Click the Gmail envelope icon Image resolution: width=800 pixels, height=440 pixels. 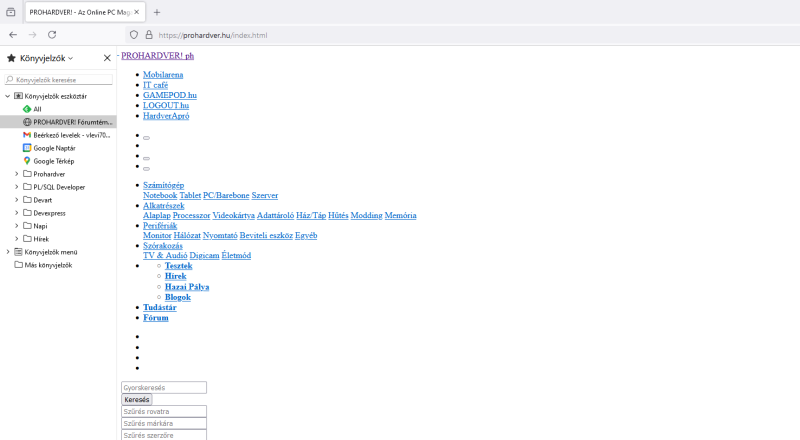27,135
